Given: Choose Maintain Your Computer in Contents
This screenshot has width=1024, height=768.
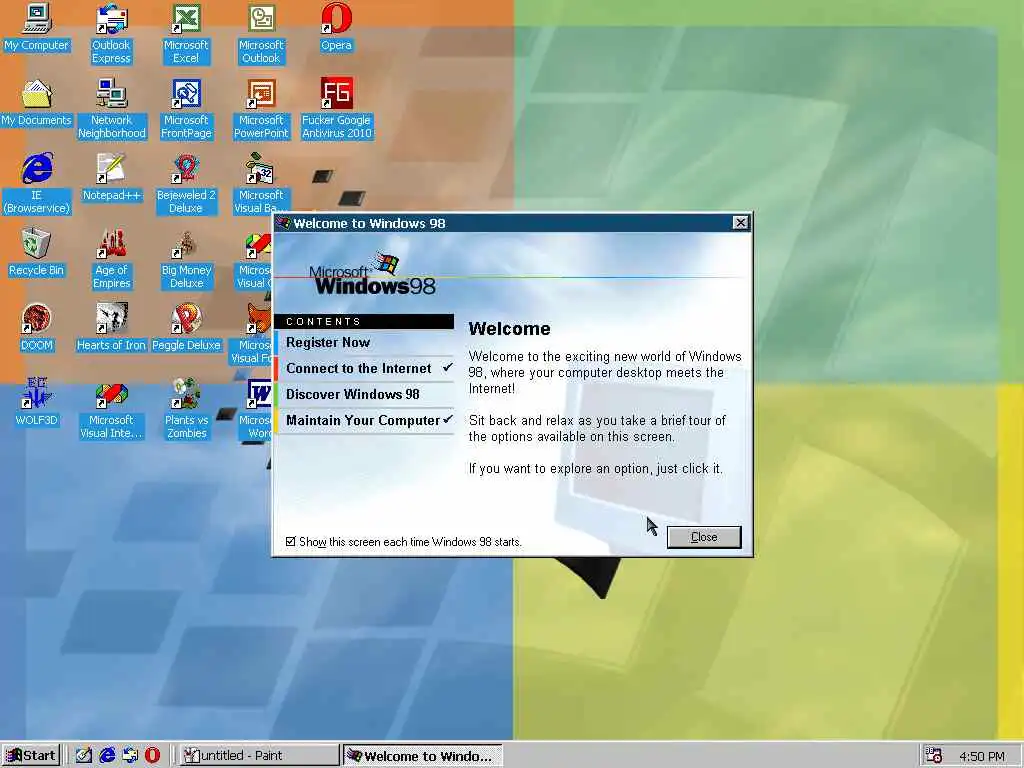Looking at the screenshot, I should (x=364, y=421).
